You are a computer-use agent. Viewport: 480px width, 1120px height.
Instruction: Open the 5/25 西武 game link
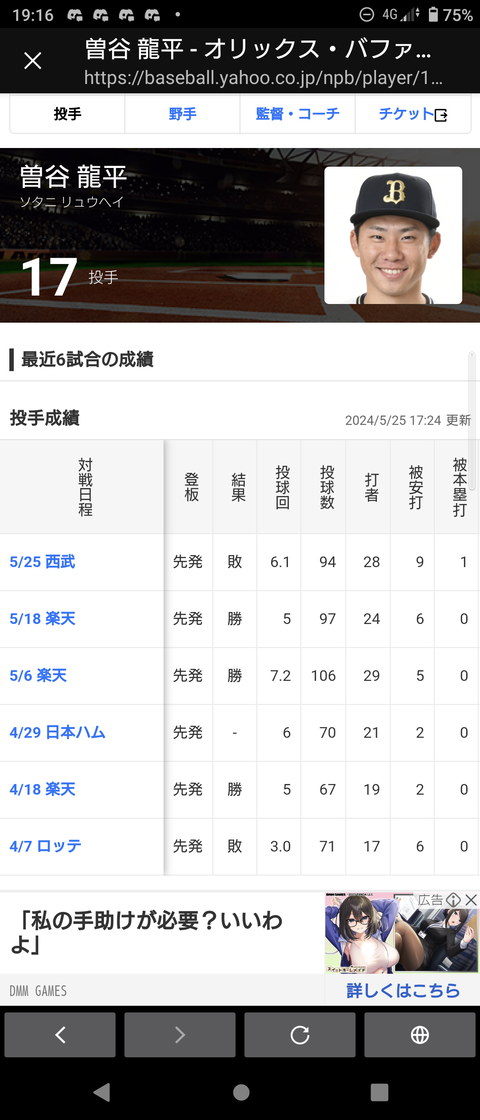(x=42, y=562)
